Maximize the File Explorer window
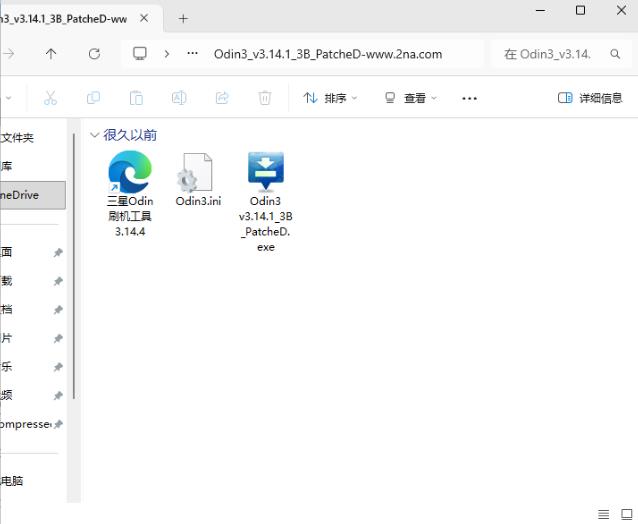Image resolution: width=638 pixels, height=524 pixels. click(581, 10)
